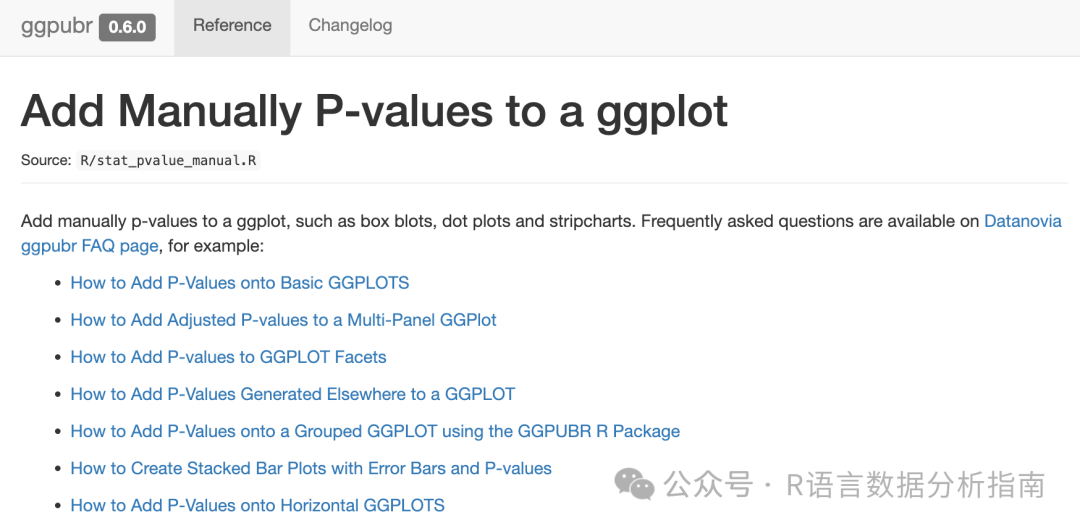This screenshot has height=528, width=1080.
Task: Open the Adjusted P-values Multi-Panel GGPlot link
Action: (283, 320)
